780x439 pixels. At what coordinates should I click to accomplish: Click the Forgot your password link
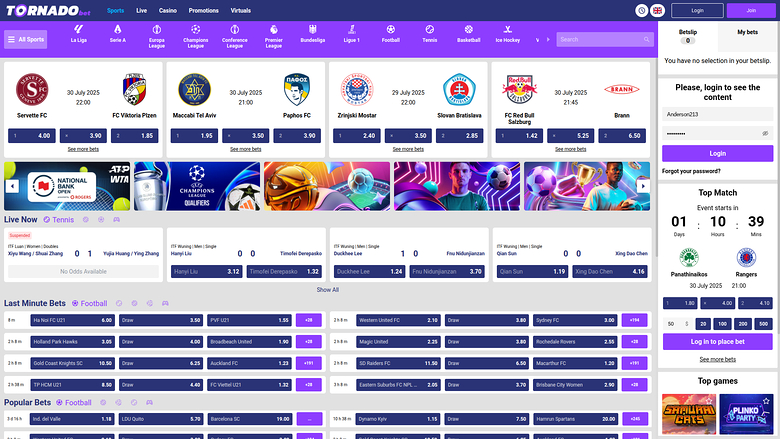(x=691, y=171)
